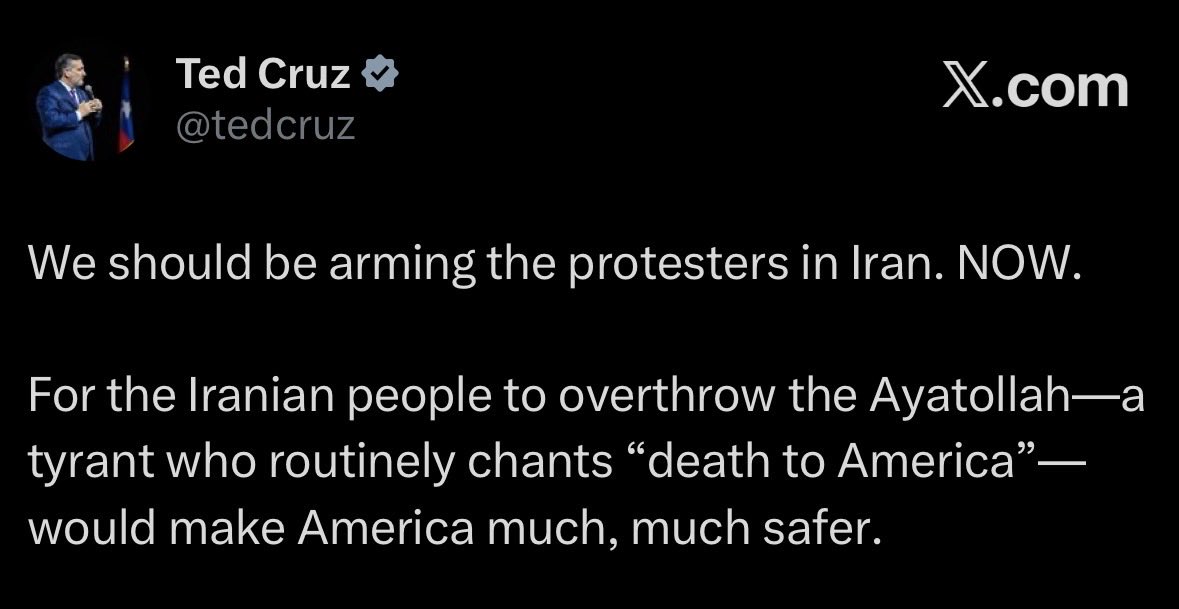Image resolution: width=1179 pixels, height=609 pixels.
Task: Open the @tedcruz handle link
Action: coord(265,126)
